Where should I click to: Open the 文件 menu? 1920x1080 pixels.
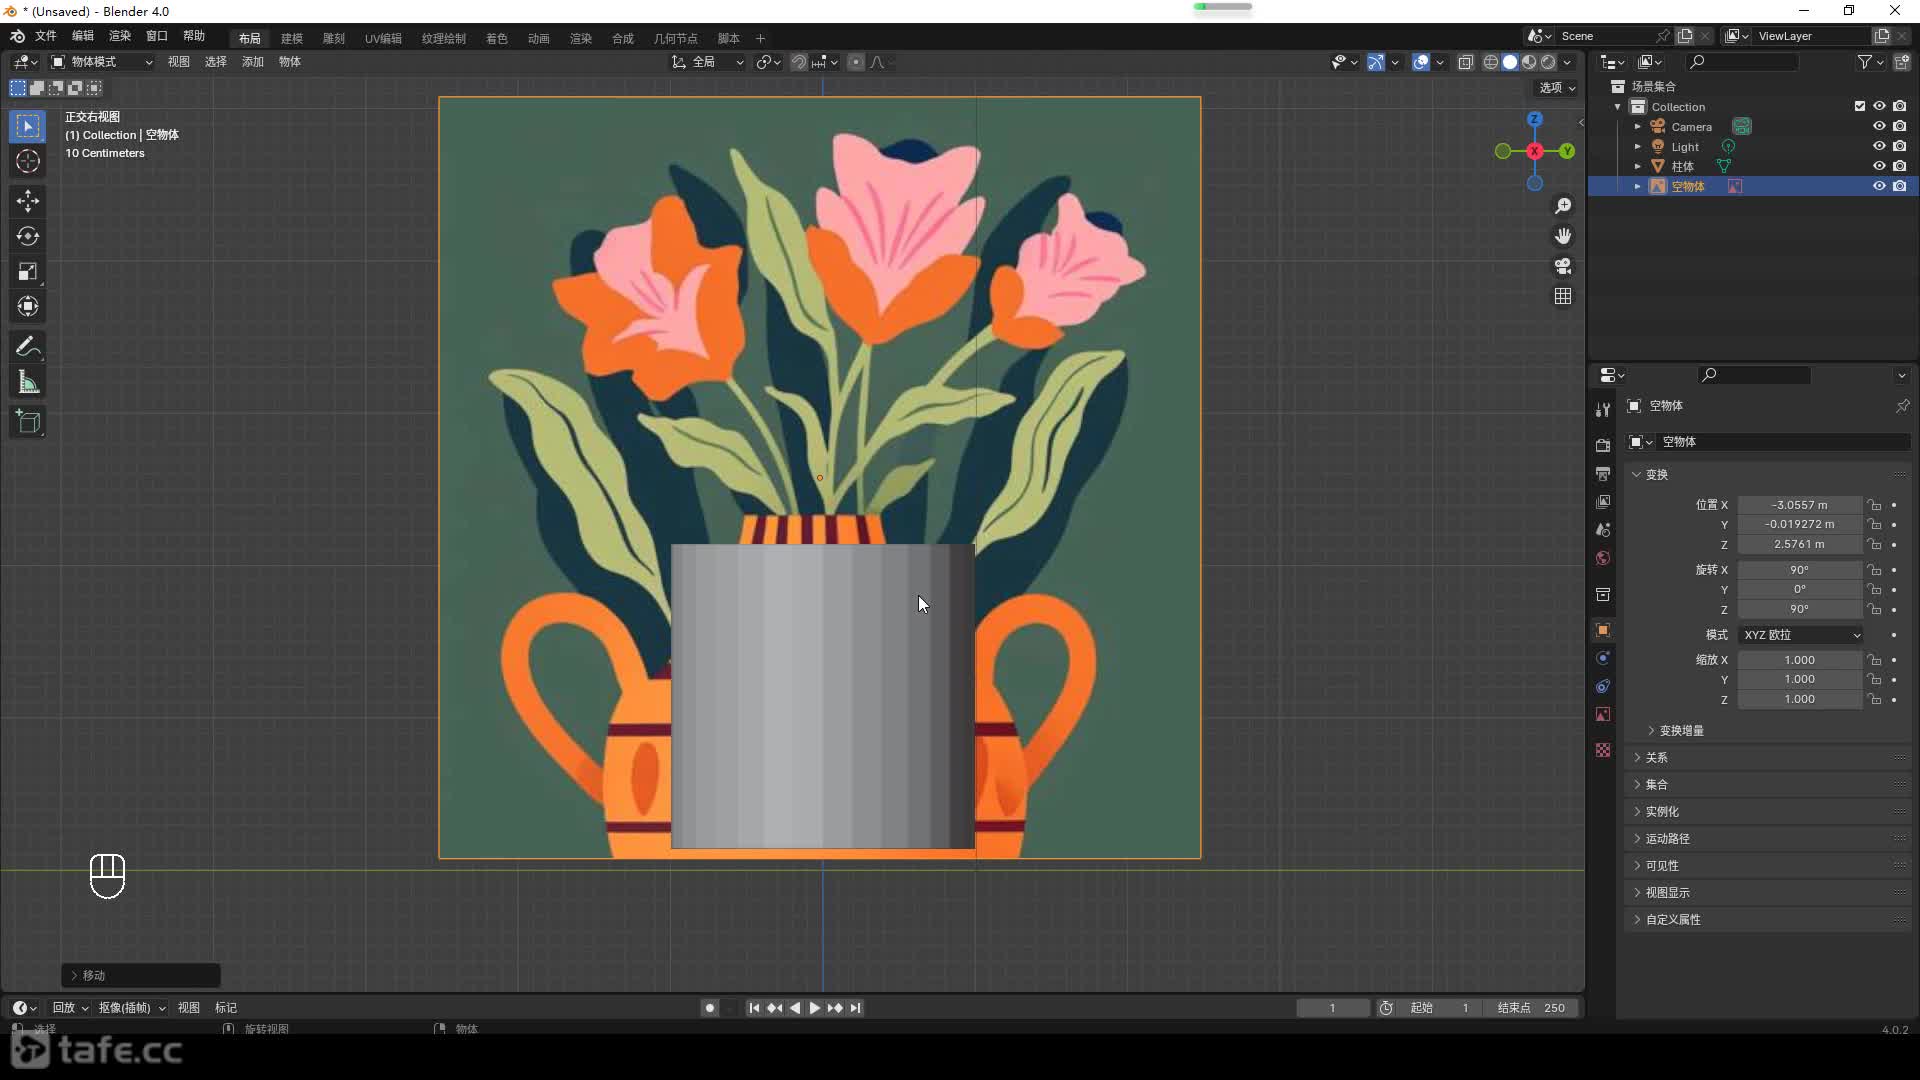(x=46, y=36)
